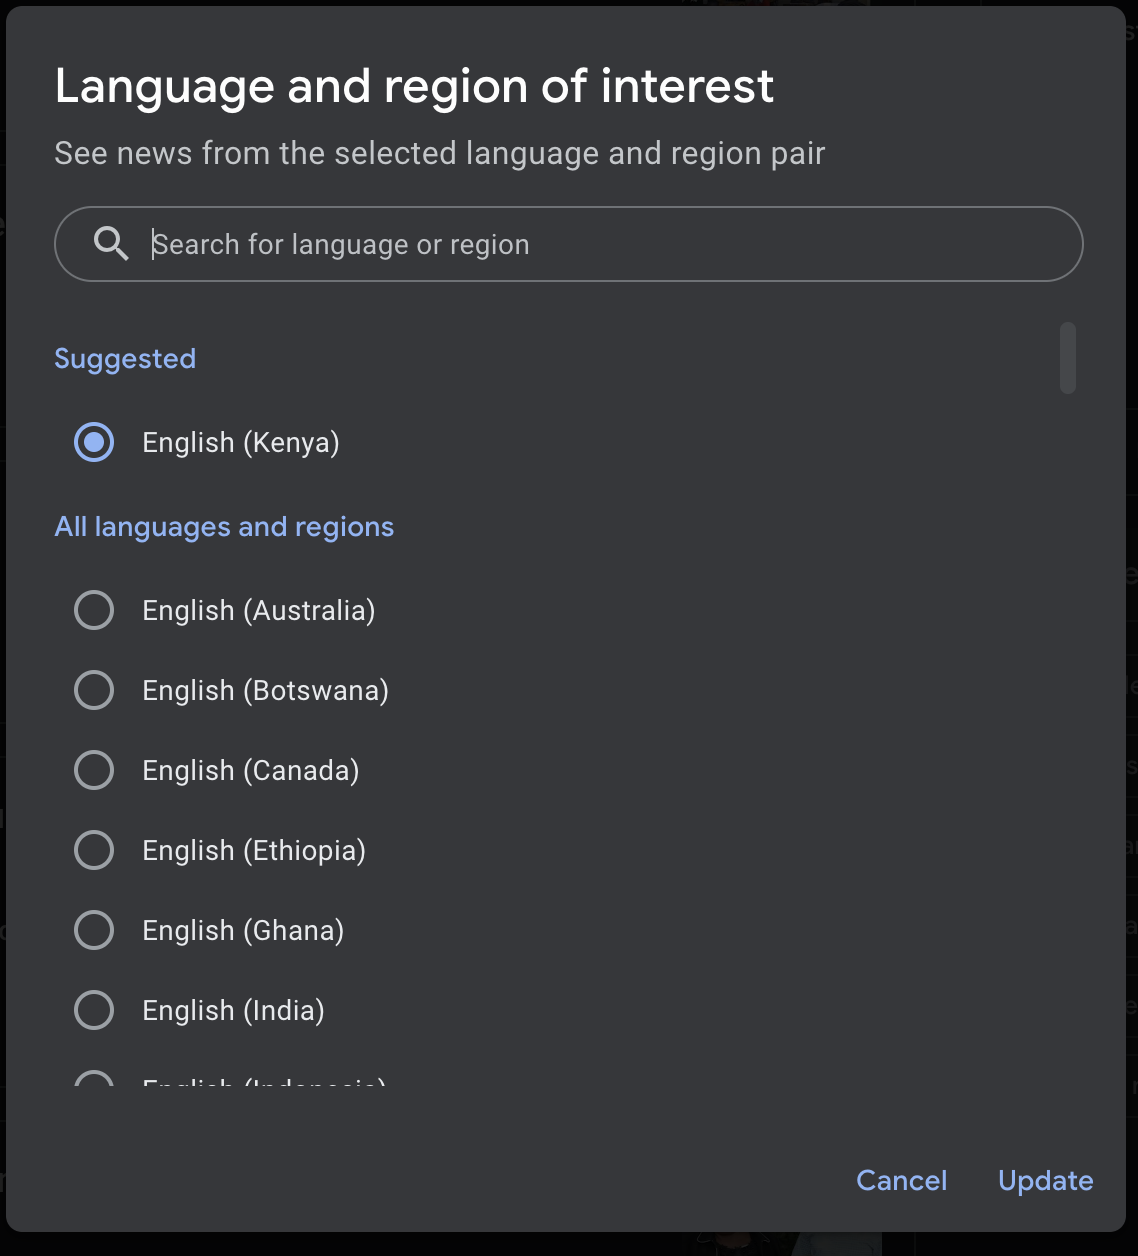The height and width of the screenshot is (1256, 1138).
Task: Click the 'See news from the selected' subtitle
Action: [x=439, y=153]
